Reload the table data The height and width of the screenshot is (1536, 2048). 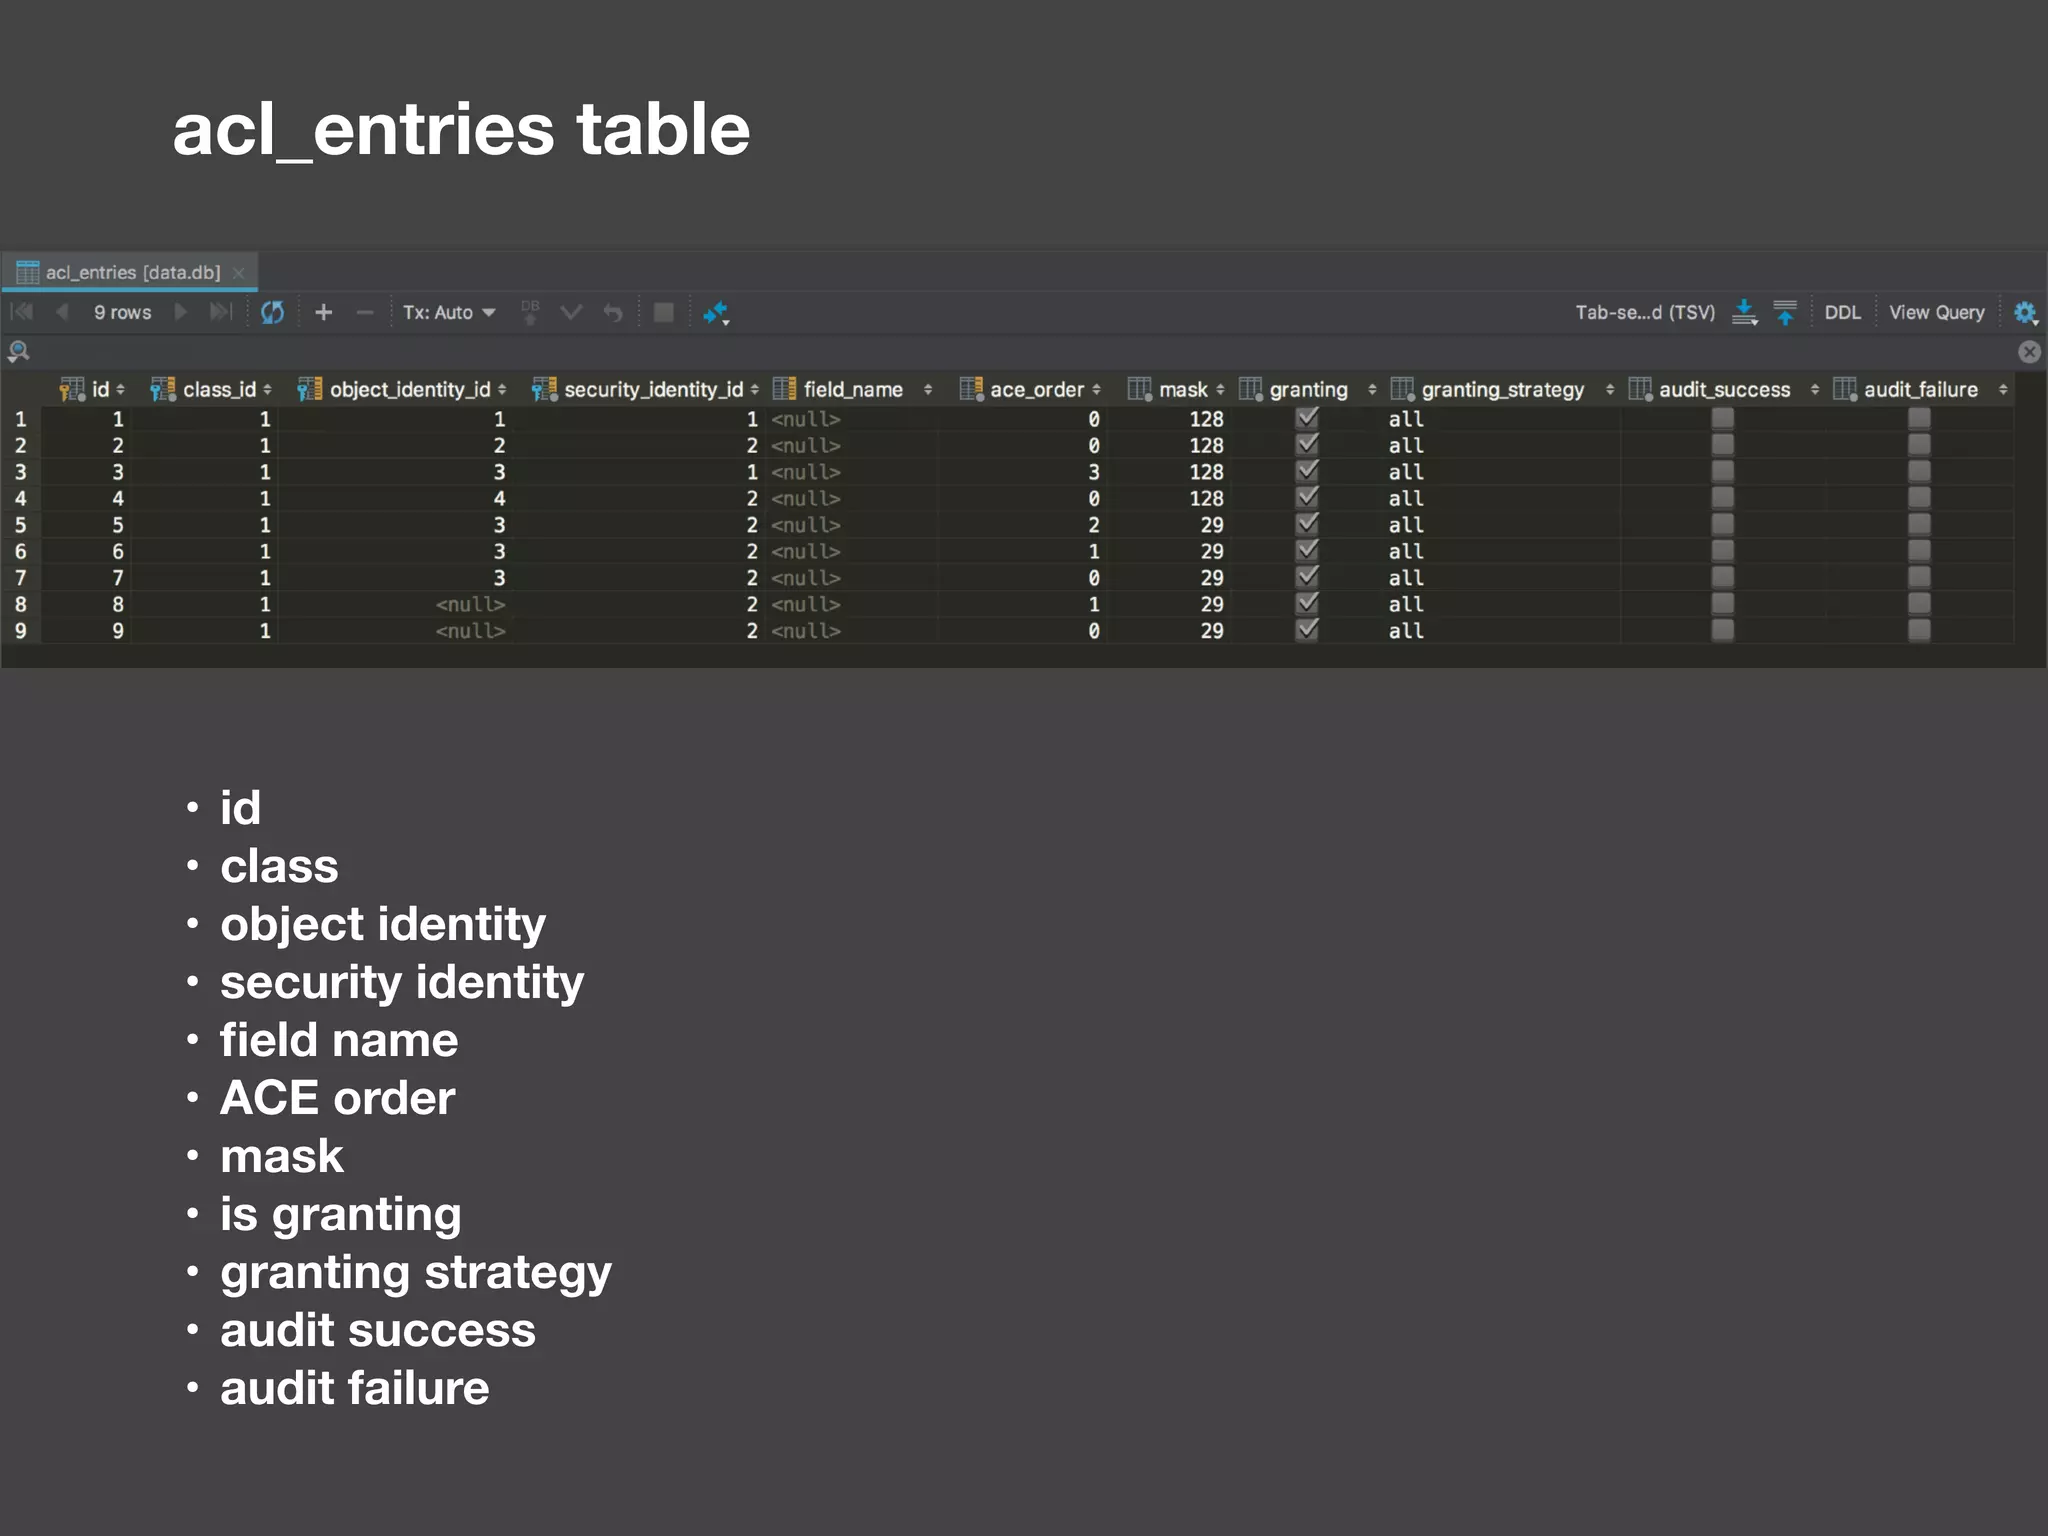pyautogui.click(x=272, y=313)
